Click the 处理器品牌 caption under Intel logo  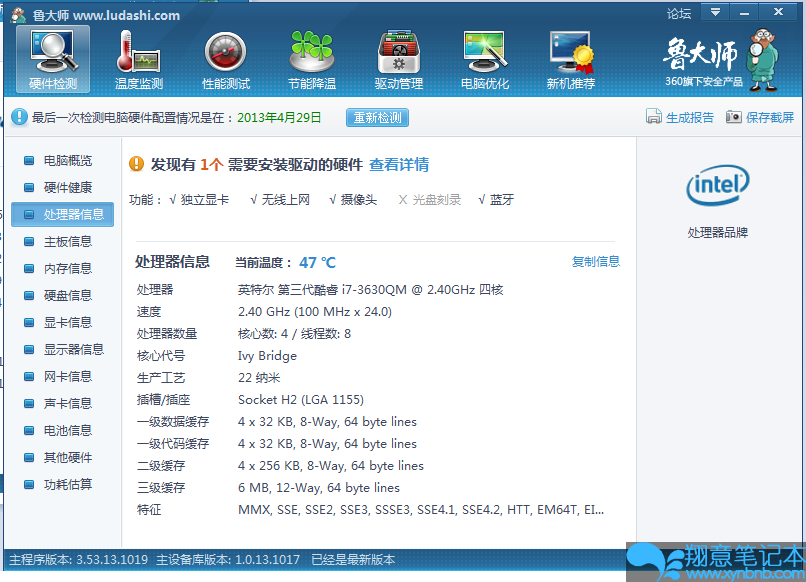tap(718, 232)
